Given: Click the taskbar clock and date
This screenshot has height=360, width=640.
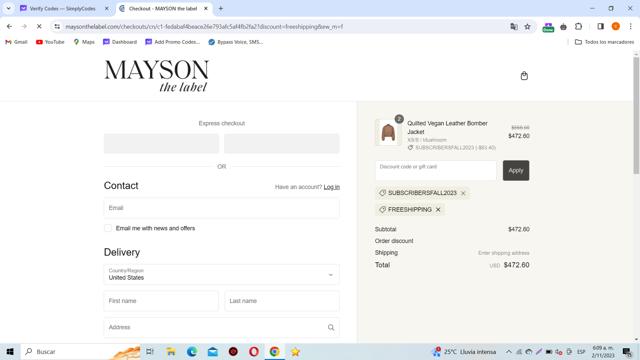Looking at the screenshot, I should point(603,351).
